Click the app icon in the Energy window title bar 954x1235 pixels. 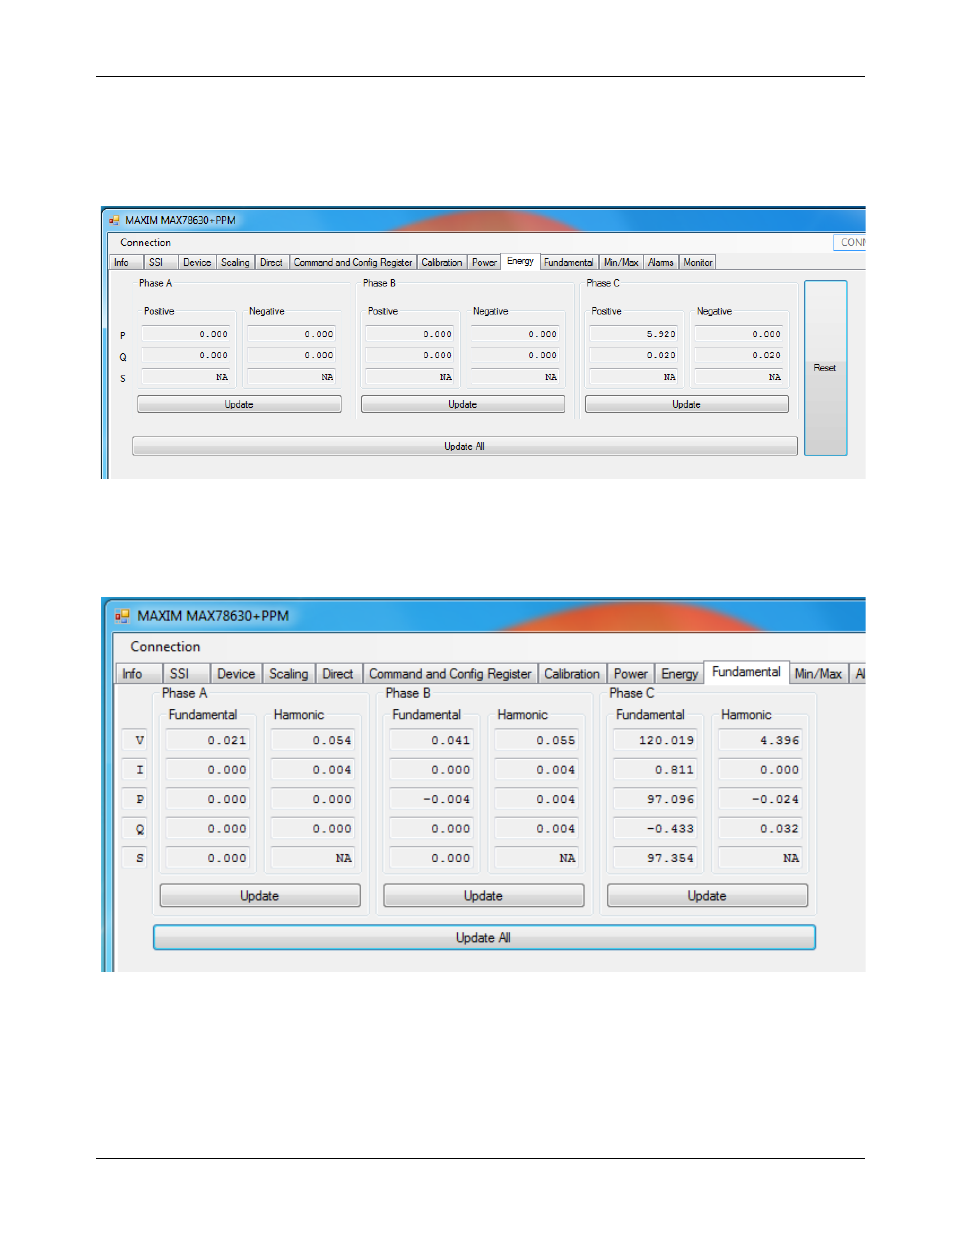point(114,220)
